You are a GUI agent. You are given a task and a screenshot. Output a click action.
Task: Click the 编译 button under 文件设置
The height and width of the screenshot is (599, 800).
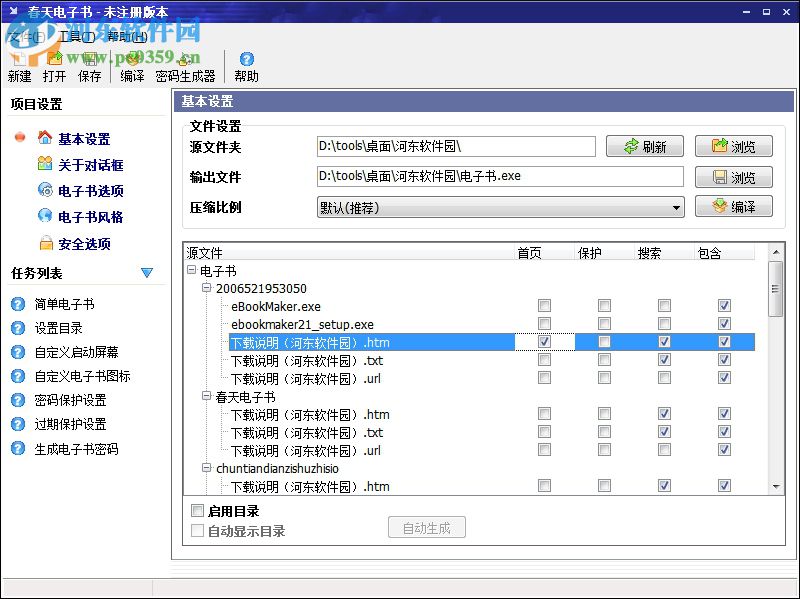[734, 207]
